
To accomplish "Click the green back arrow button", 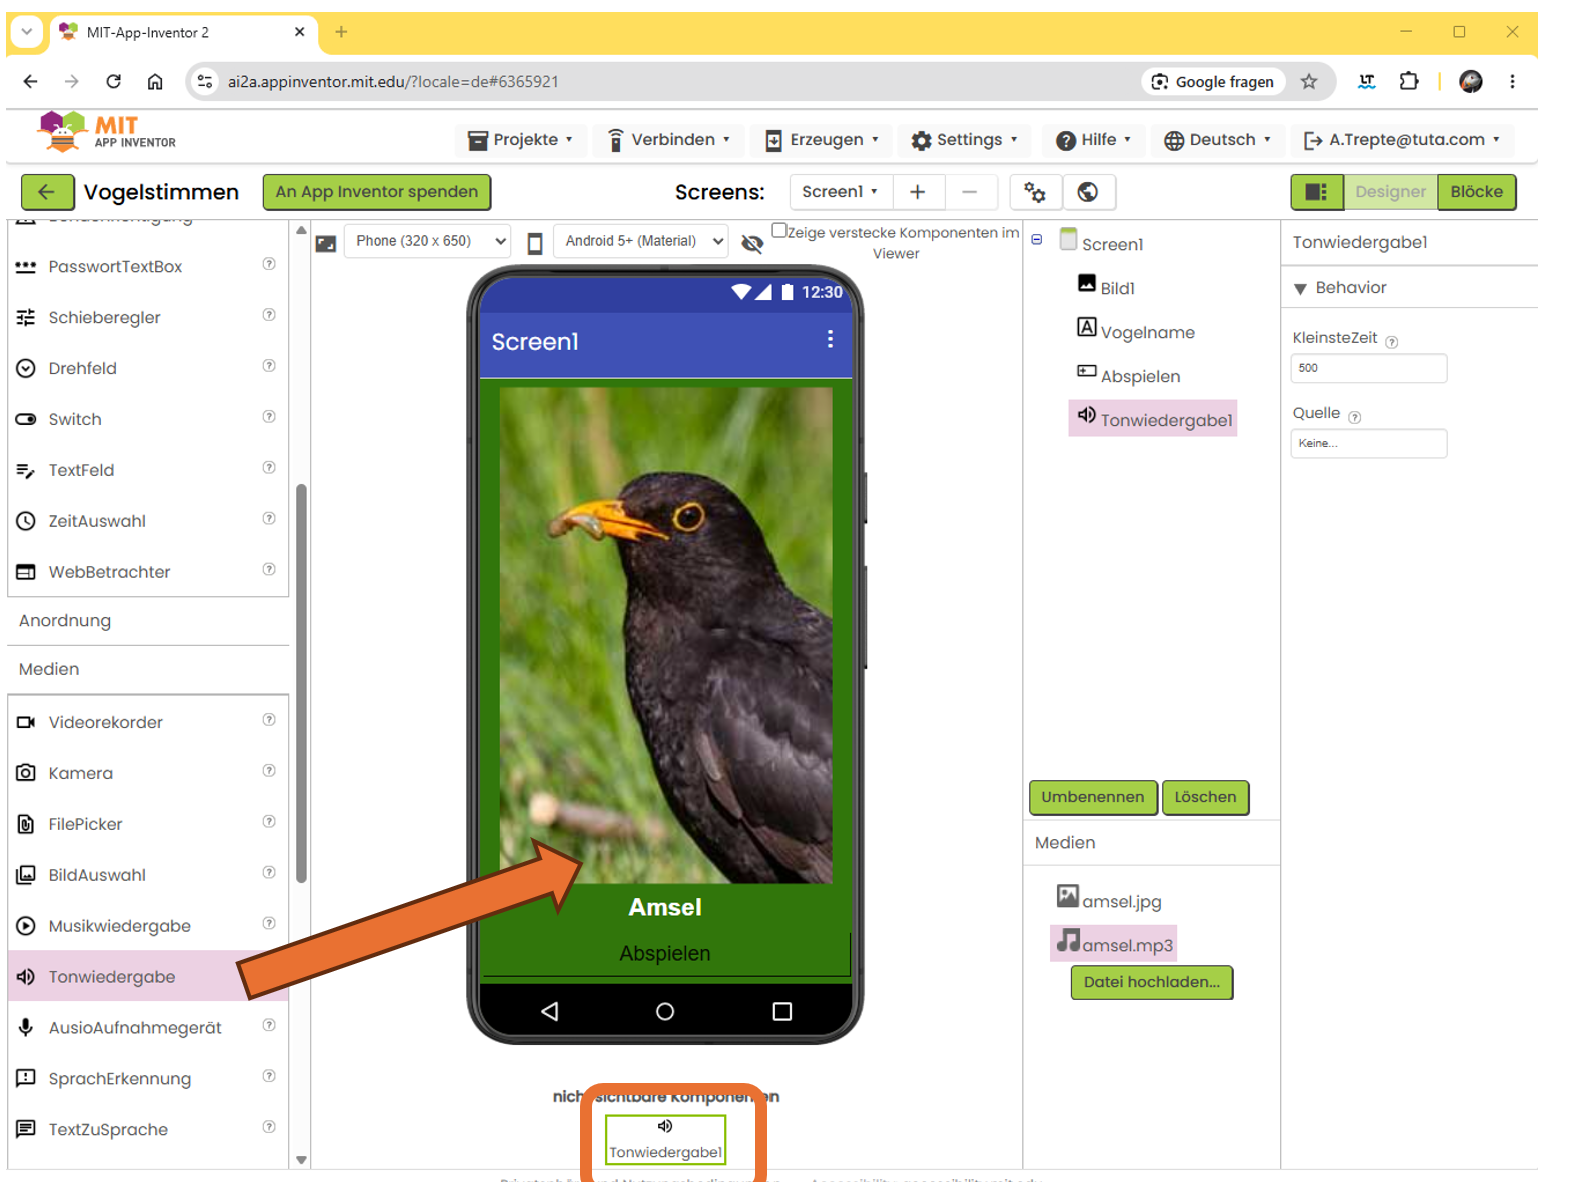I will (x=47, y=192).
